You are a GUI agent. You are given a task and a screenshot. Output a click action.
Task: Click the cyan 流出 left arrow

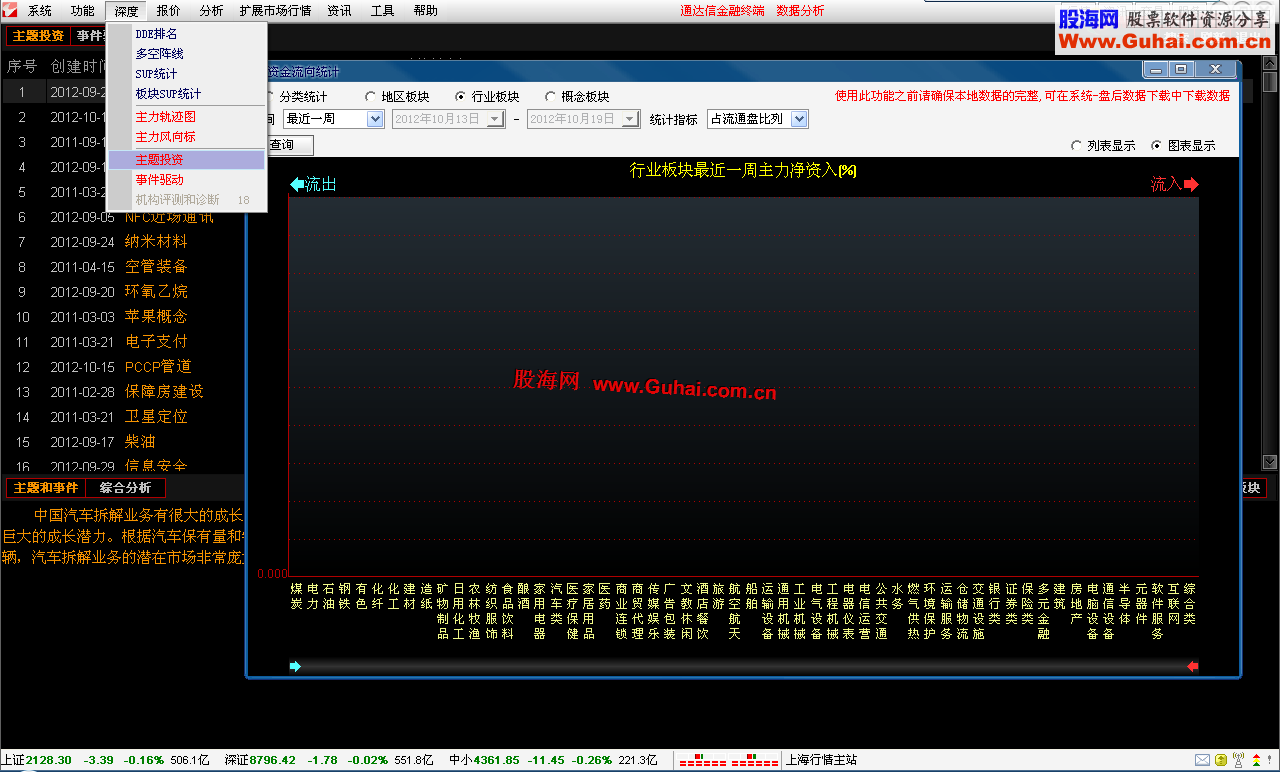coord(296,184)
